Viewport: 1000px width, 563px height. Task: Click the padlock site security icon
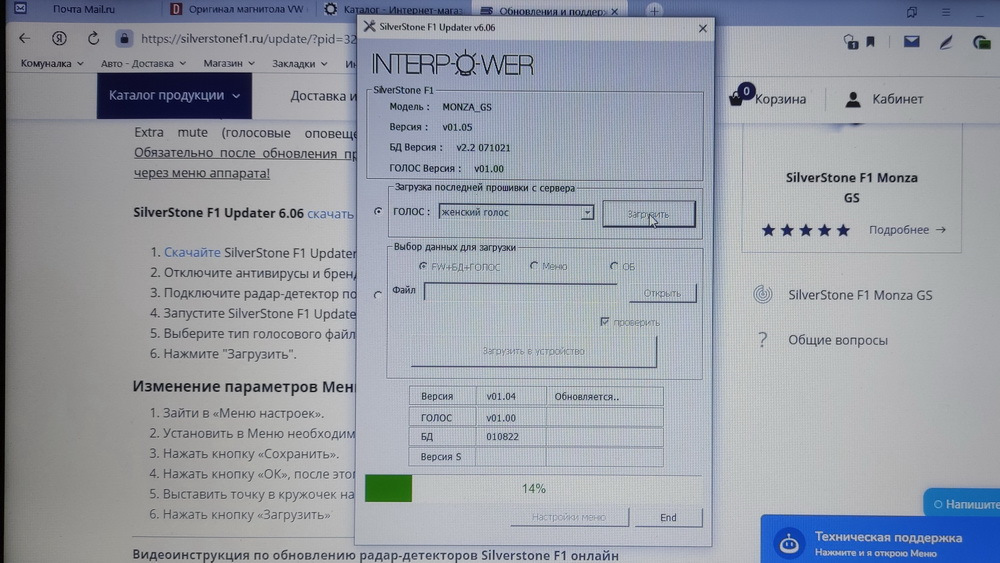point(124,38)
